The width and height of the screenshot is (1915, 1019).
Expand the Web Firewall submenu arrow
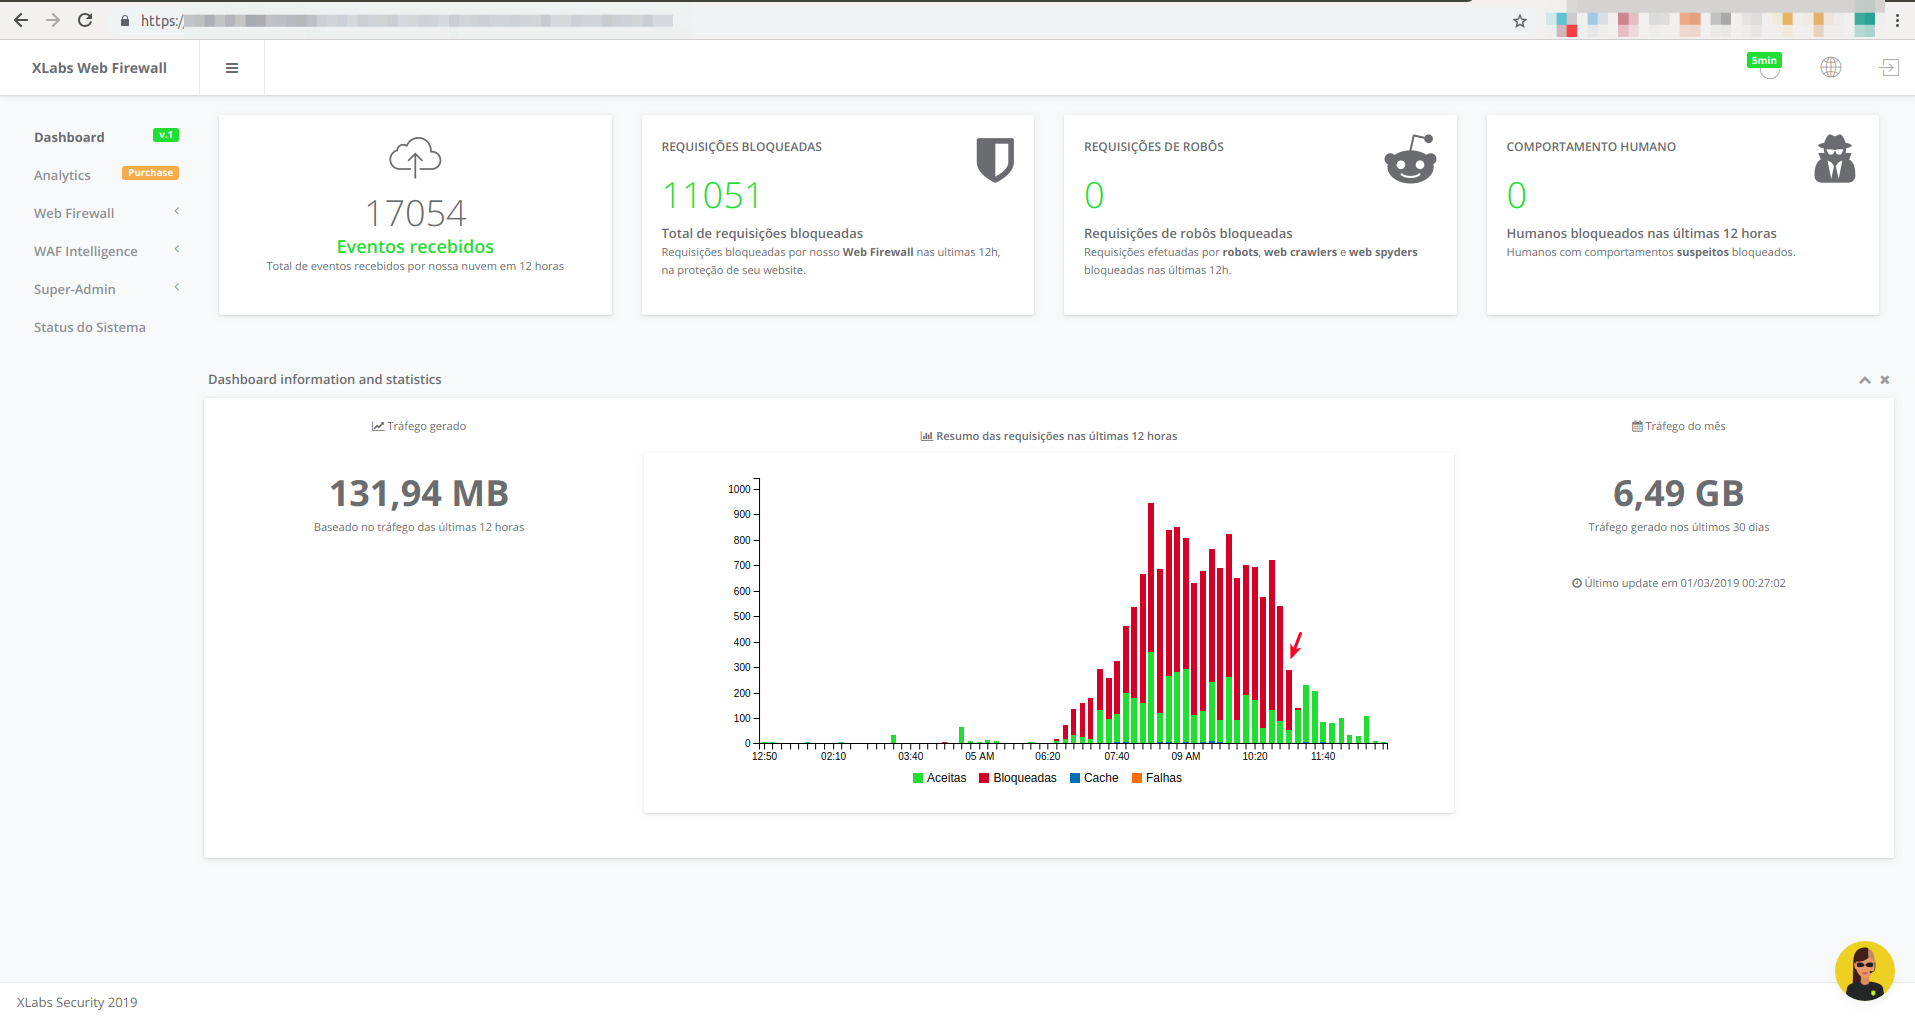click(177, 211)
